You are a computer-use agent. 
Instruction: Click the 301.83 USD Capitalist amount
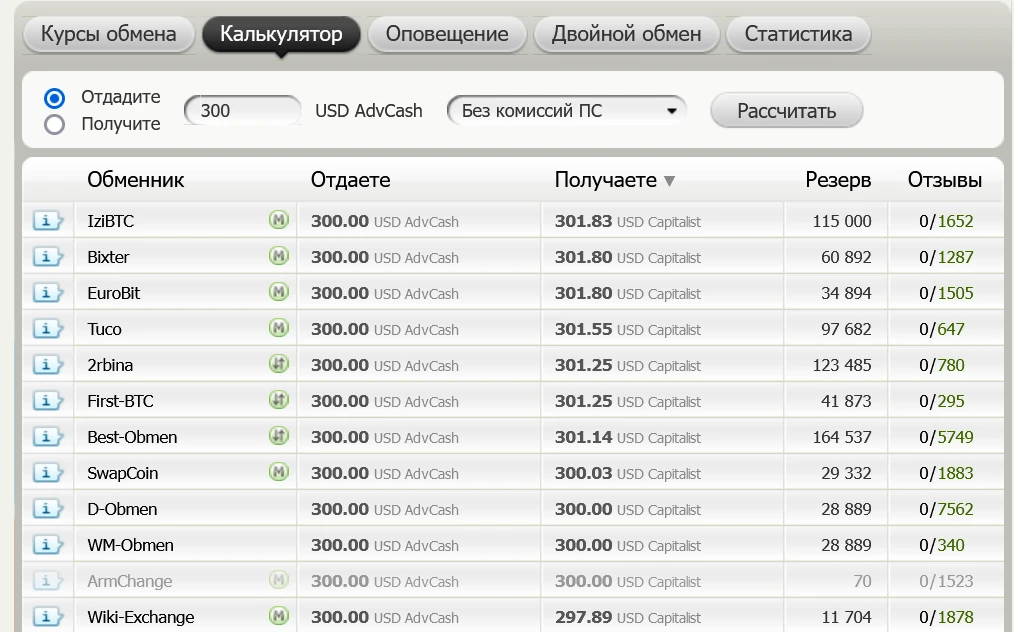pyautogui.click(x=628, y=221)
